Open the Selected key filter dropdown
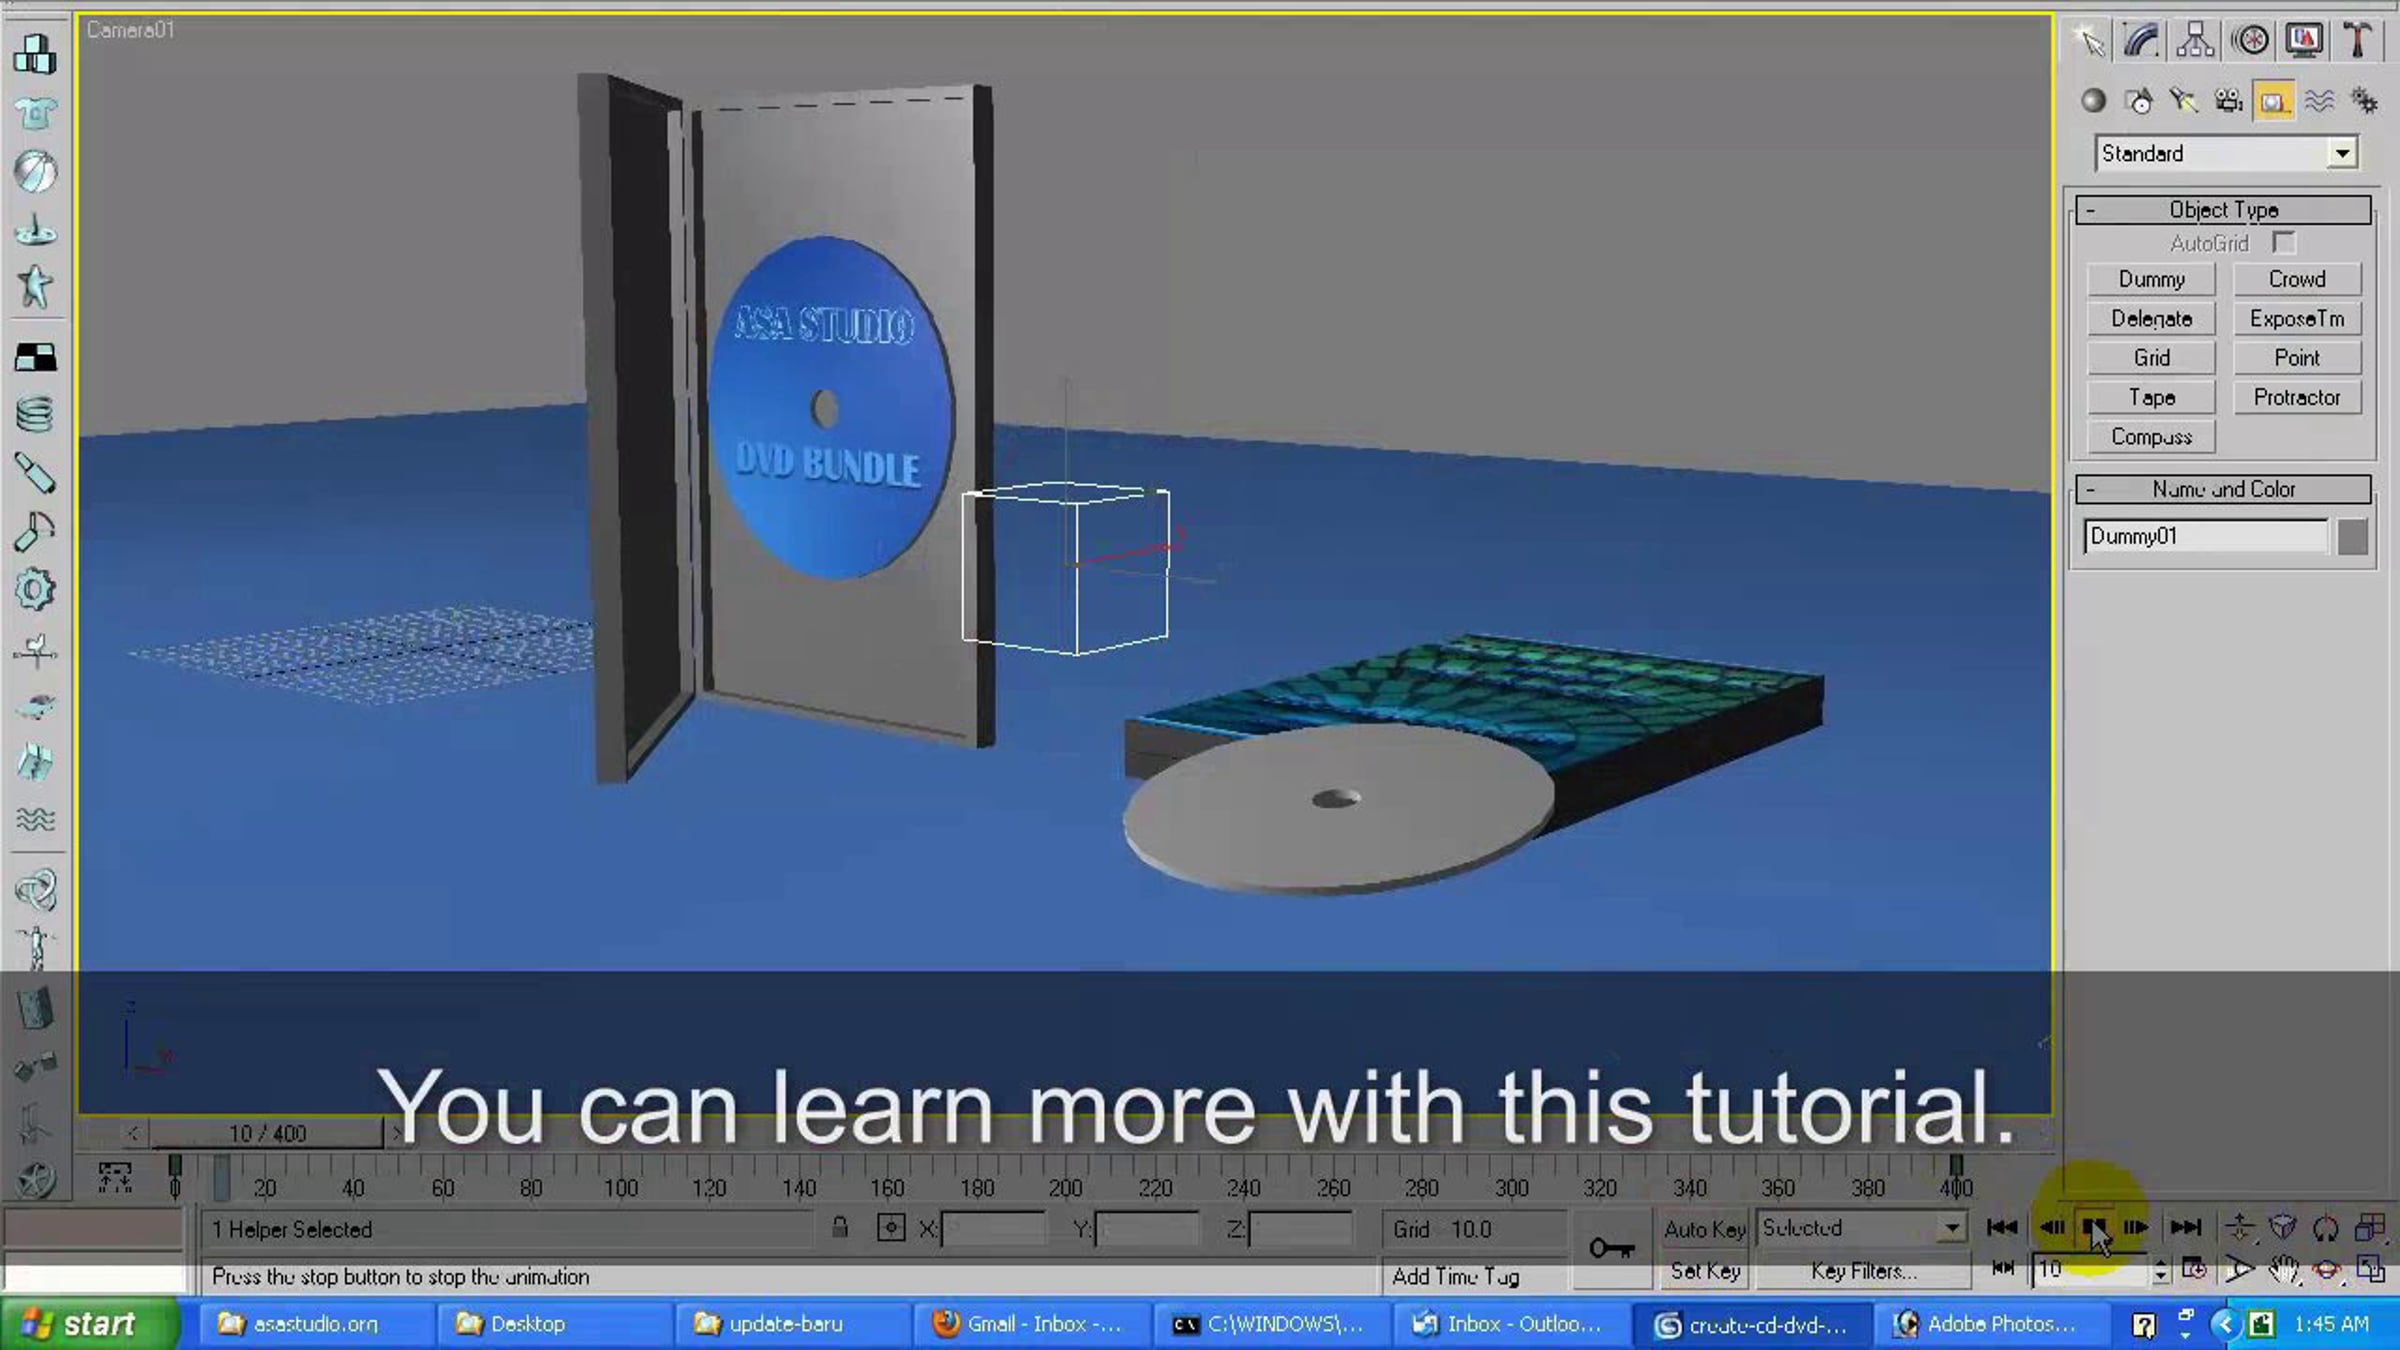The height and width of the screenshot is (1350, 2400). 1951,1228
